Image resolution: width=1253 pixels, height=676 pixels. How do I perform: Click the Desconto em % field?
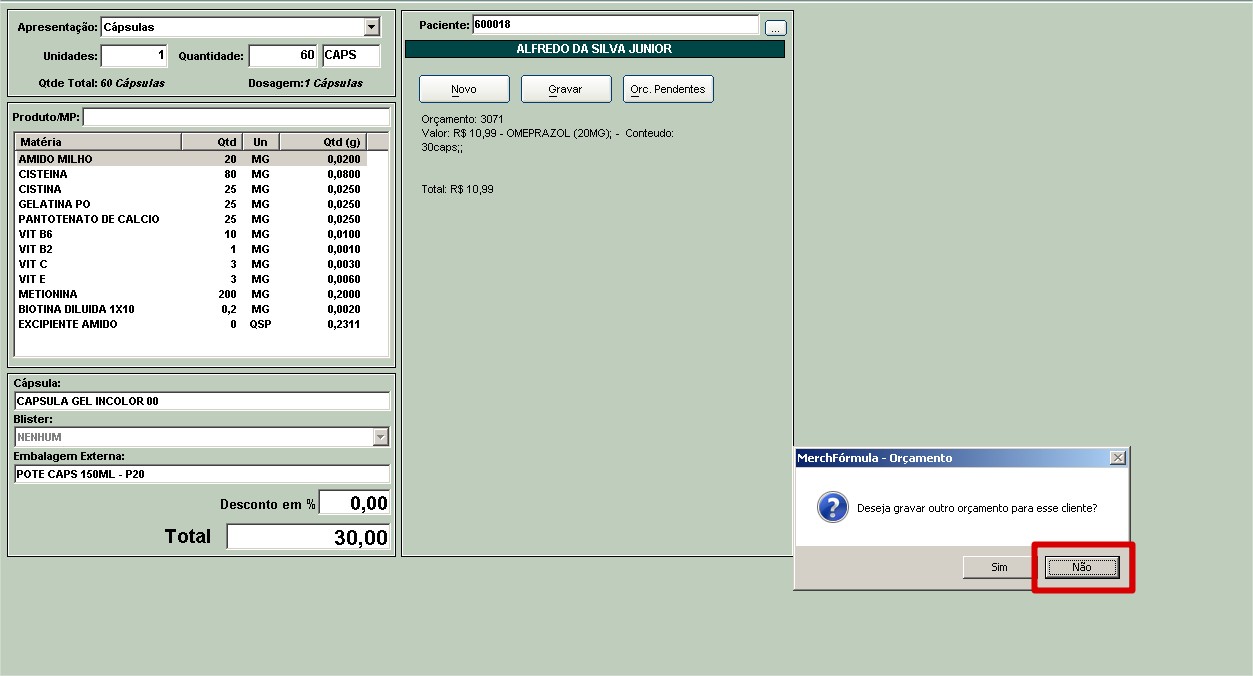(354, 504)
